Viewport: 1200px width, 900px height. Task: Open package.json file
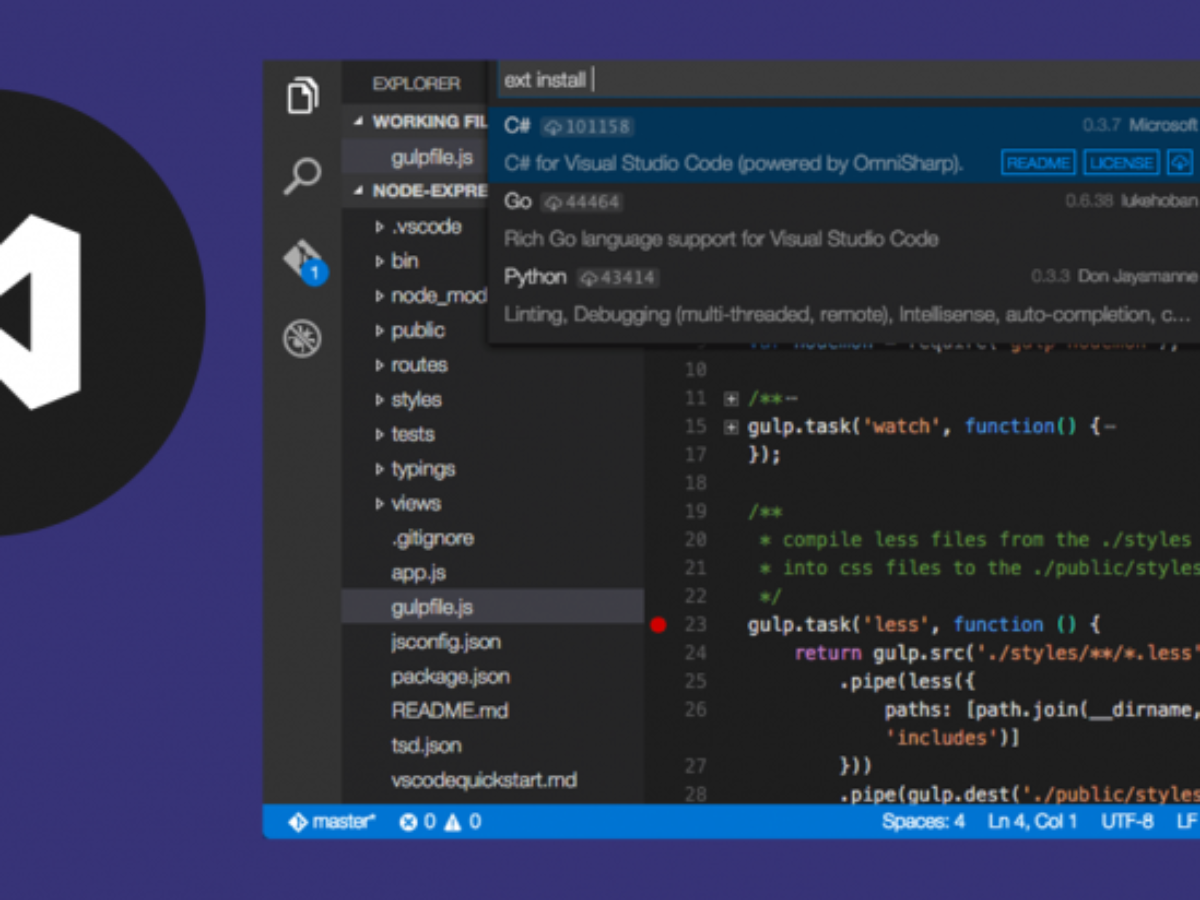tap(450, 676)
